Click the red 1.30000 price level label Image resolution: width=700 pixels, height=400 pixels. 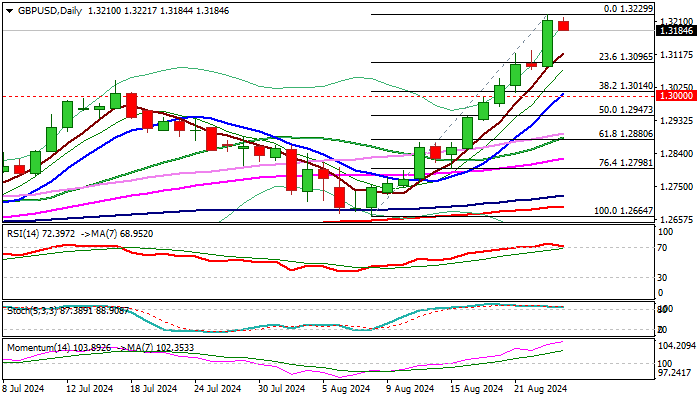tap(677, 96)
